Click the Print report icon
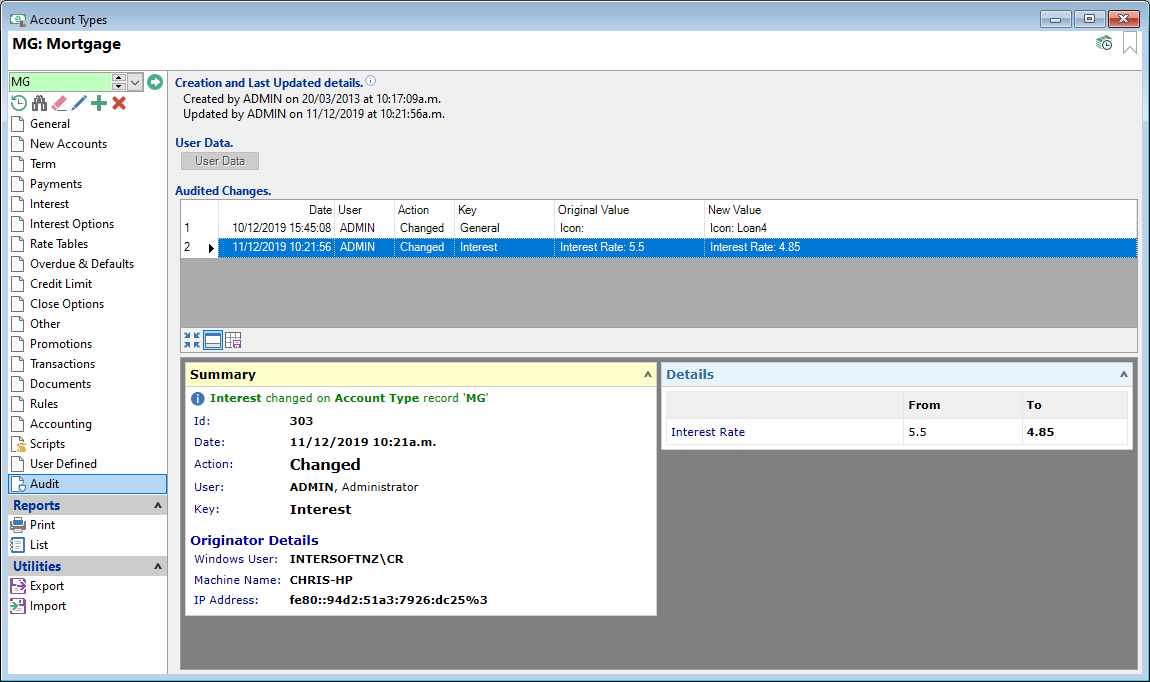This screenshot has width=1150, height=682. click(x=18, y=525)
